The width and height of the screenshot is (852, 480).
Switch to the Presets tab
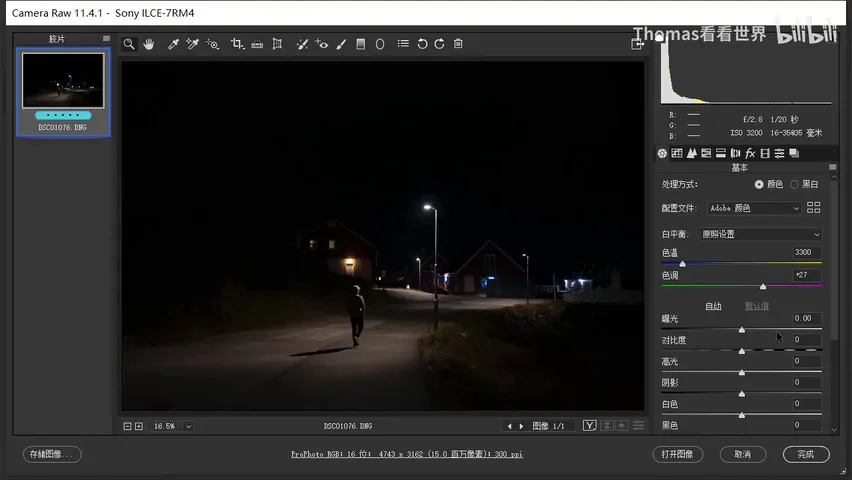(x=779, y=153)
